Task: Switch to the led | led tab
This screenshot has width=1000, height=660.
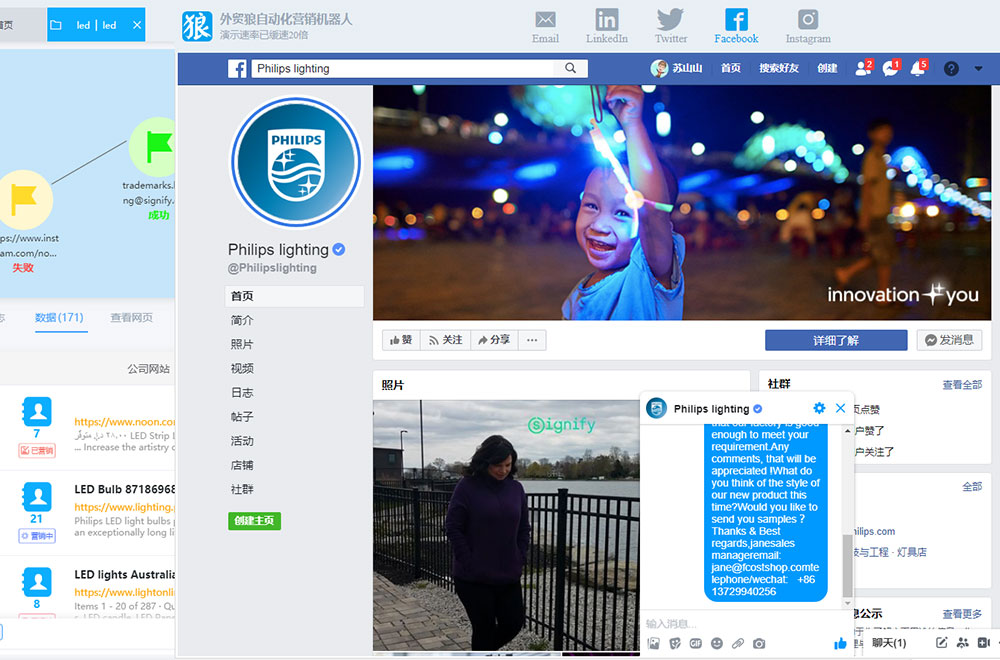Action: (96, 25)
